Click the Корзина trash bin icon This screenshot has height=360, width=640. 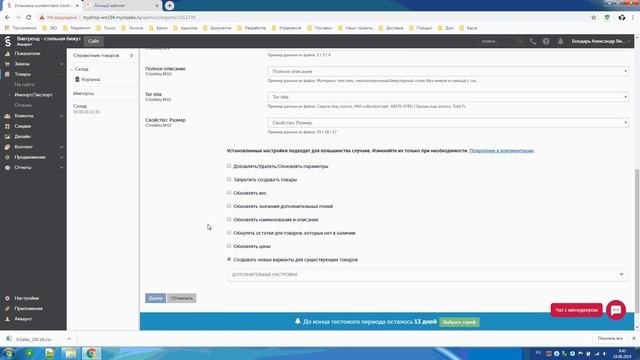pos(77,79)
